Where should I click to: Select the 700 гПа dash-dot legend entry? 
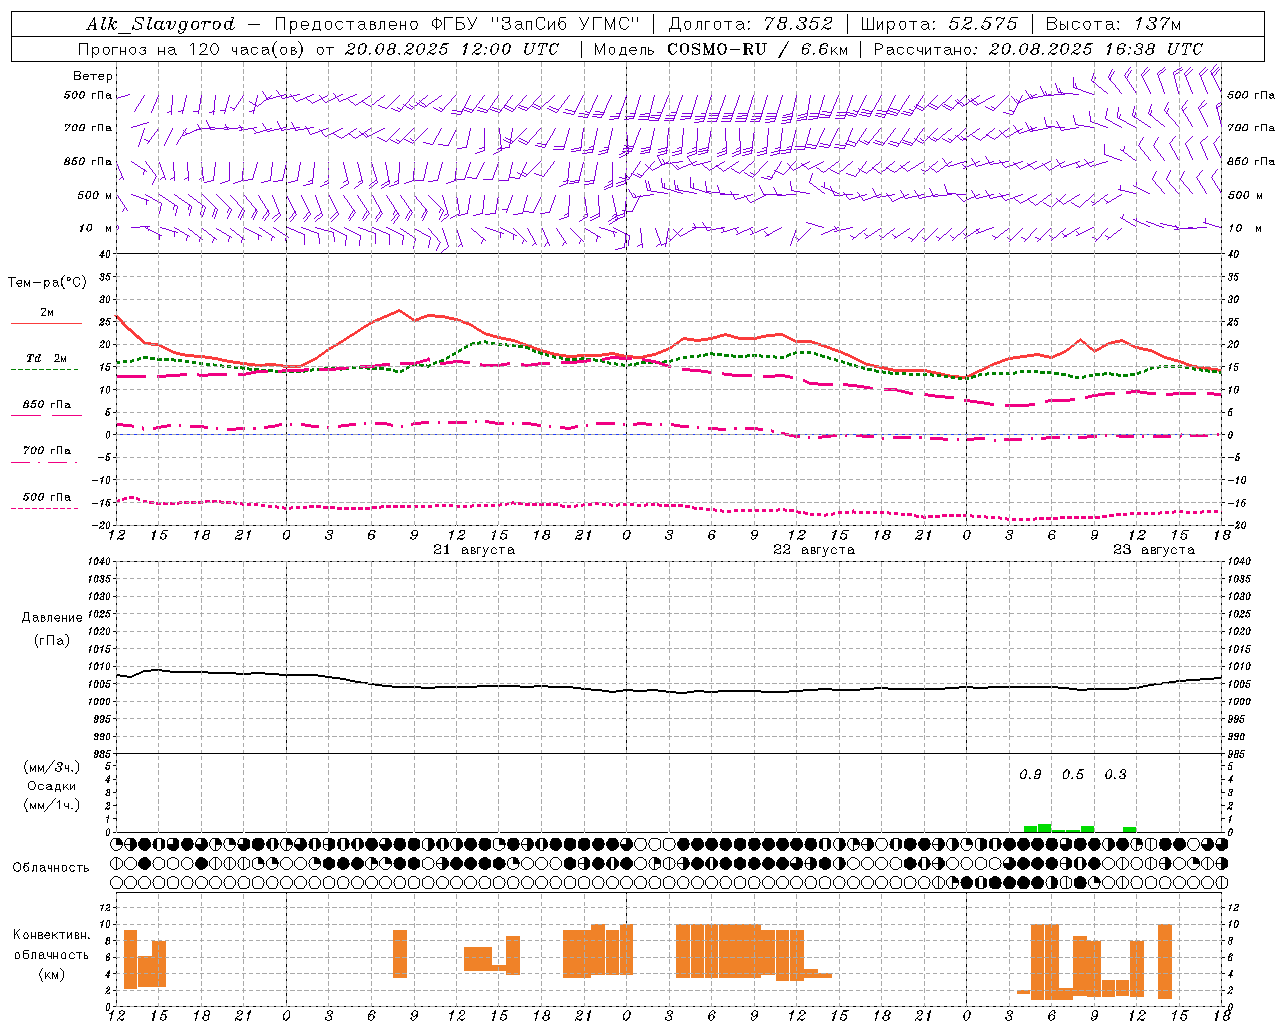point(46,451)
